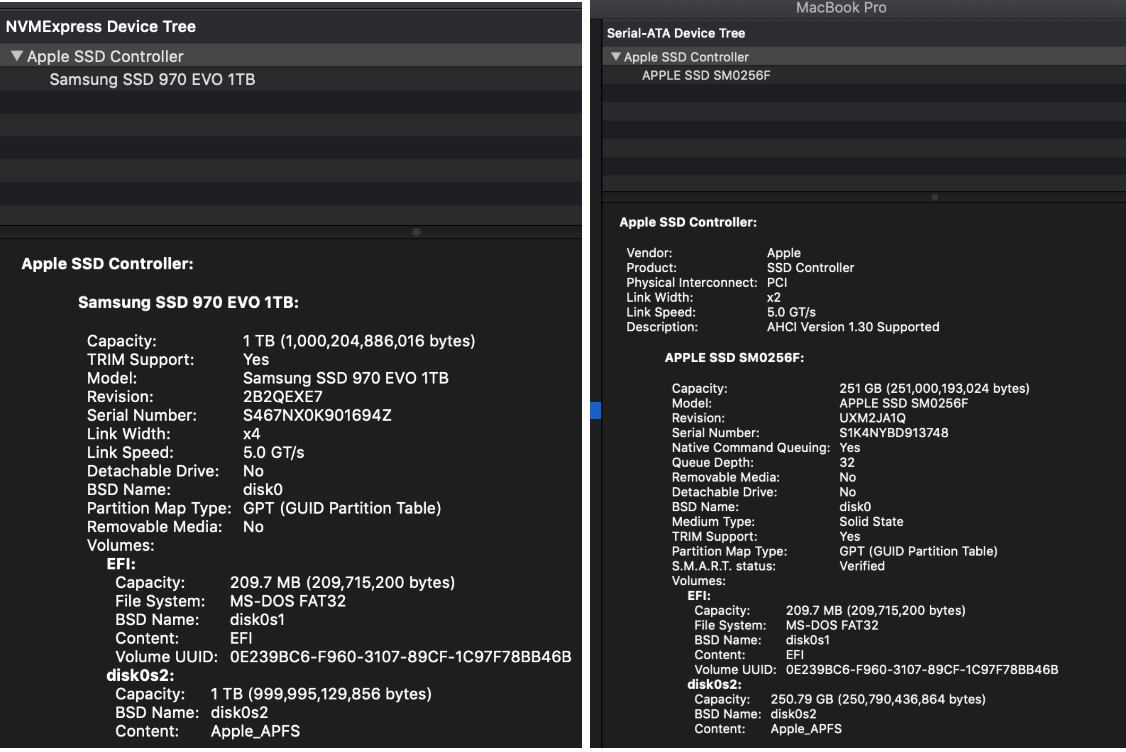Screen dimensions: 1126x752
Task: Collapse Apple SSD Controller in NVMExpress tree
Action: click(x=17, y=56)
